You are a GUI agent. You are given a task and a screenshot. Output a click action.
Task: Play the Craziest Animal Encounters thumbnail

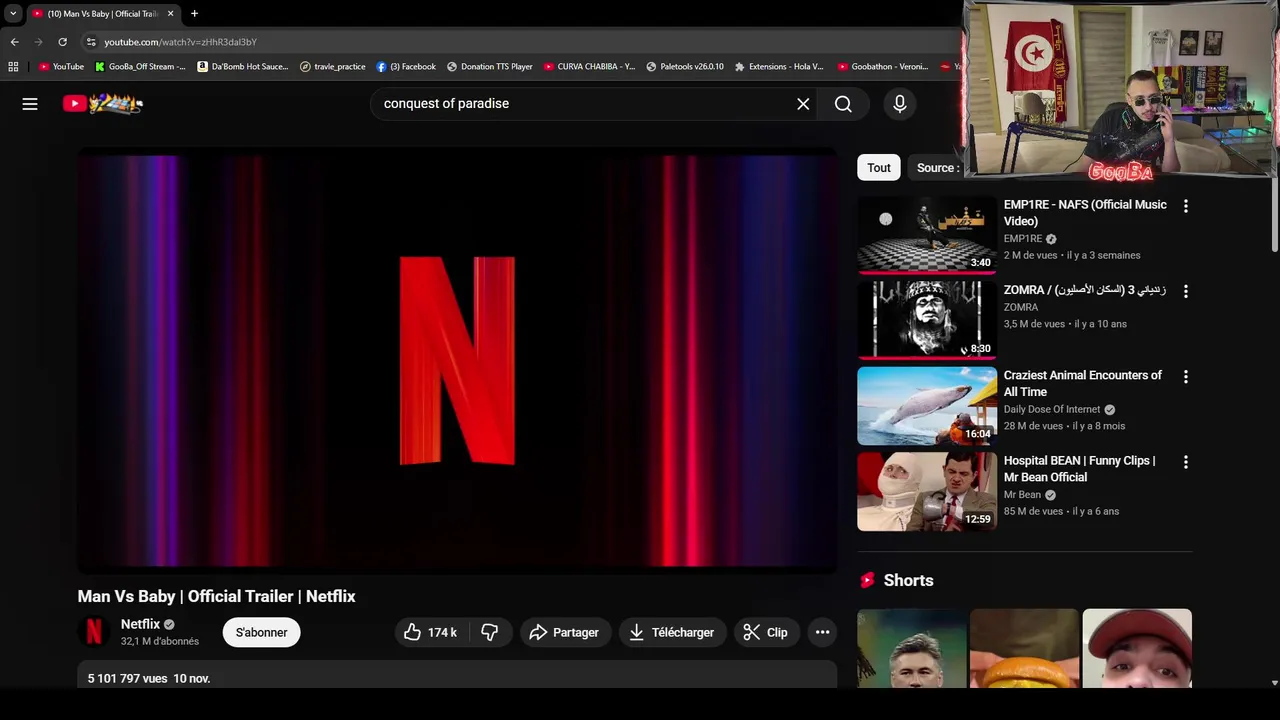[x=927, y=406]
